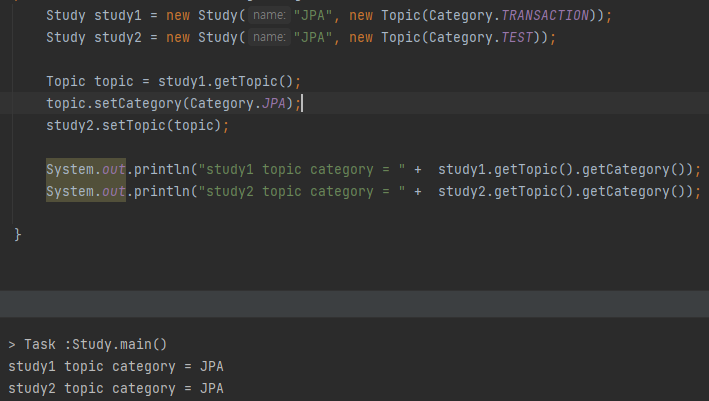Click study2.getTopic().getCategory() call in second println
The image size is (709, 401).
(561, 191)
